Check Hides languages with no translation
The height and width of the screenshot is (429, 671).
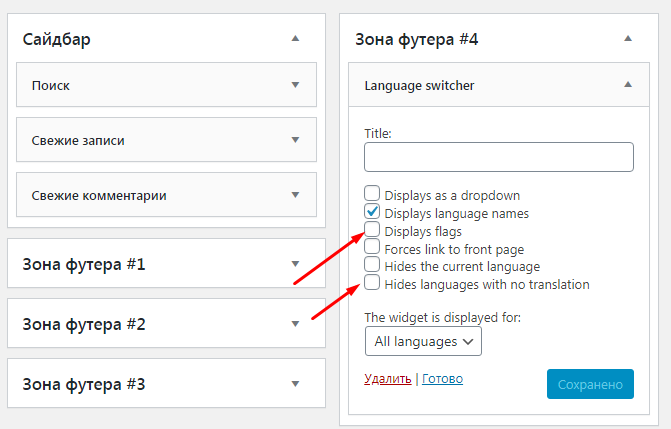tap(372, 283)
